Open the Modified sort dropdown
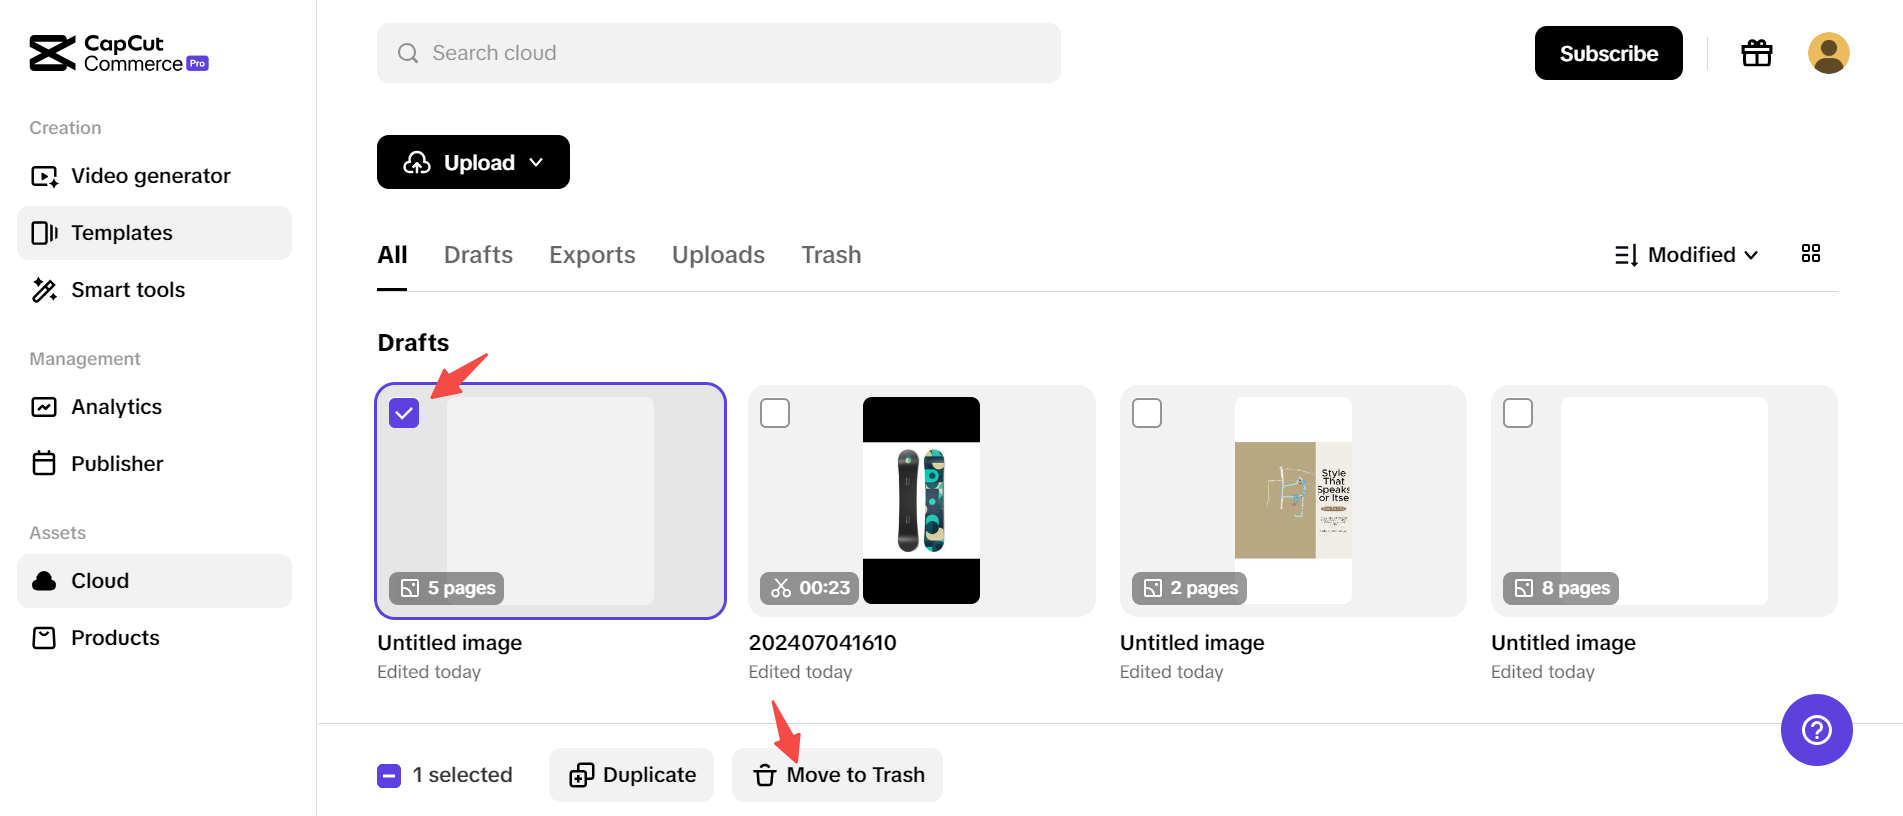 point(1689,255)
